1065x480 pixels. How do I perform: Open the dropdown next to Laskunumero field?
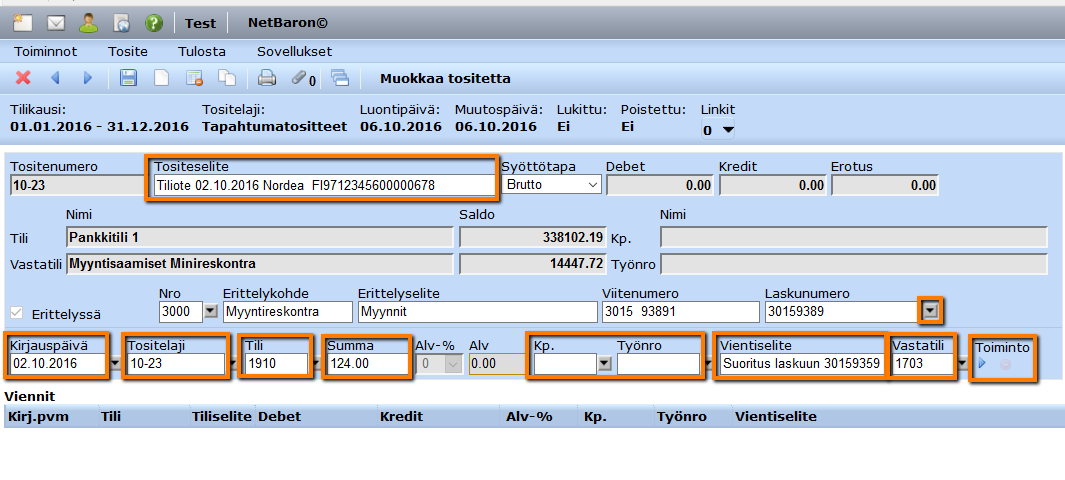click(931, 312)
